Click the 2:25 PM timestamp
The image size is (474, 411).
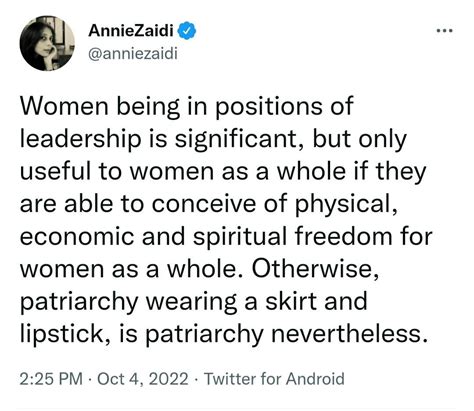pyautogui.click(x=51, y=379)
